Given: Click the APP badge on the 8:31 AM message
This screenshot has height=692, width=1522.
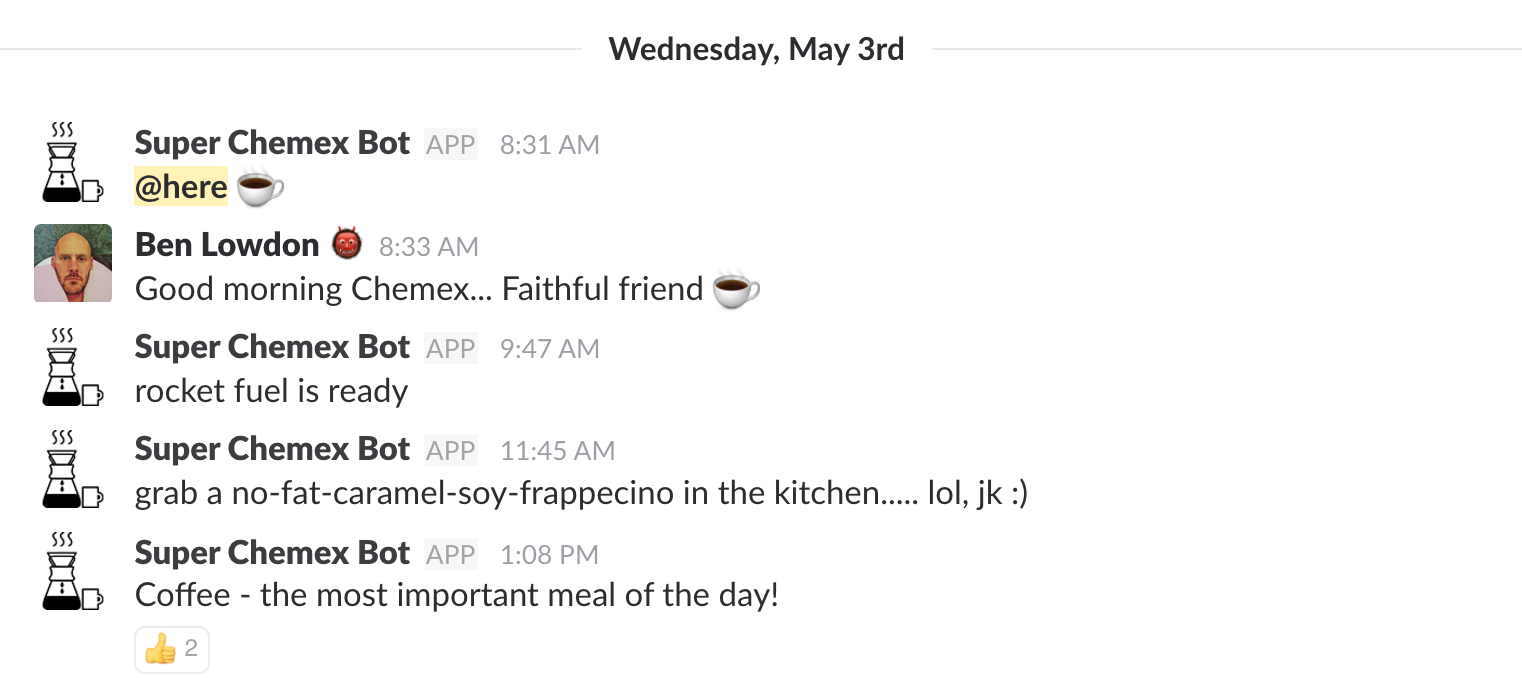Looking at the screenshot, I should coord(450,144).
